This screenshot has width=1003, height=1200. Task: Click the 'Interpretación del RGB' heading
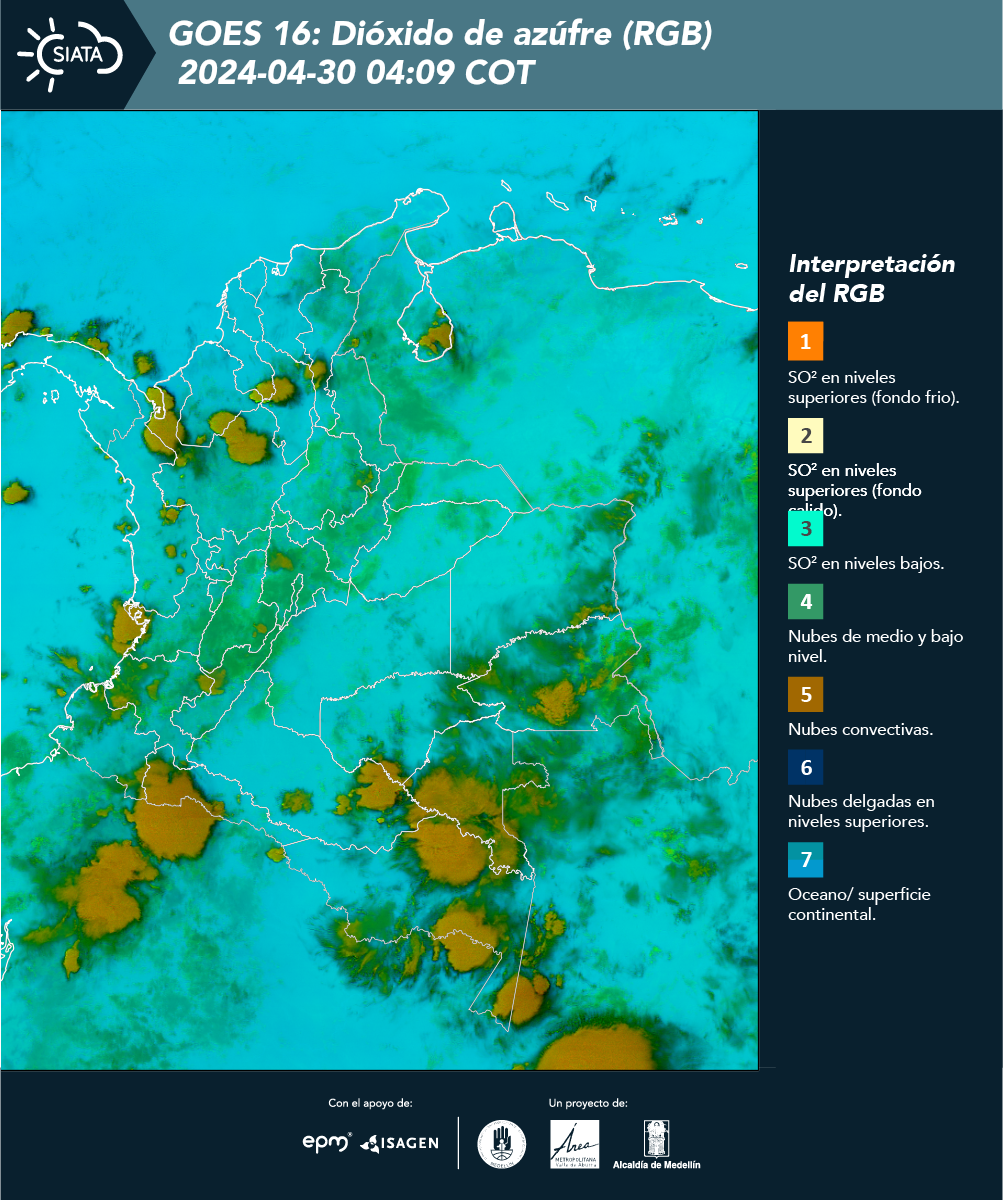[871, 279]
